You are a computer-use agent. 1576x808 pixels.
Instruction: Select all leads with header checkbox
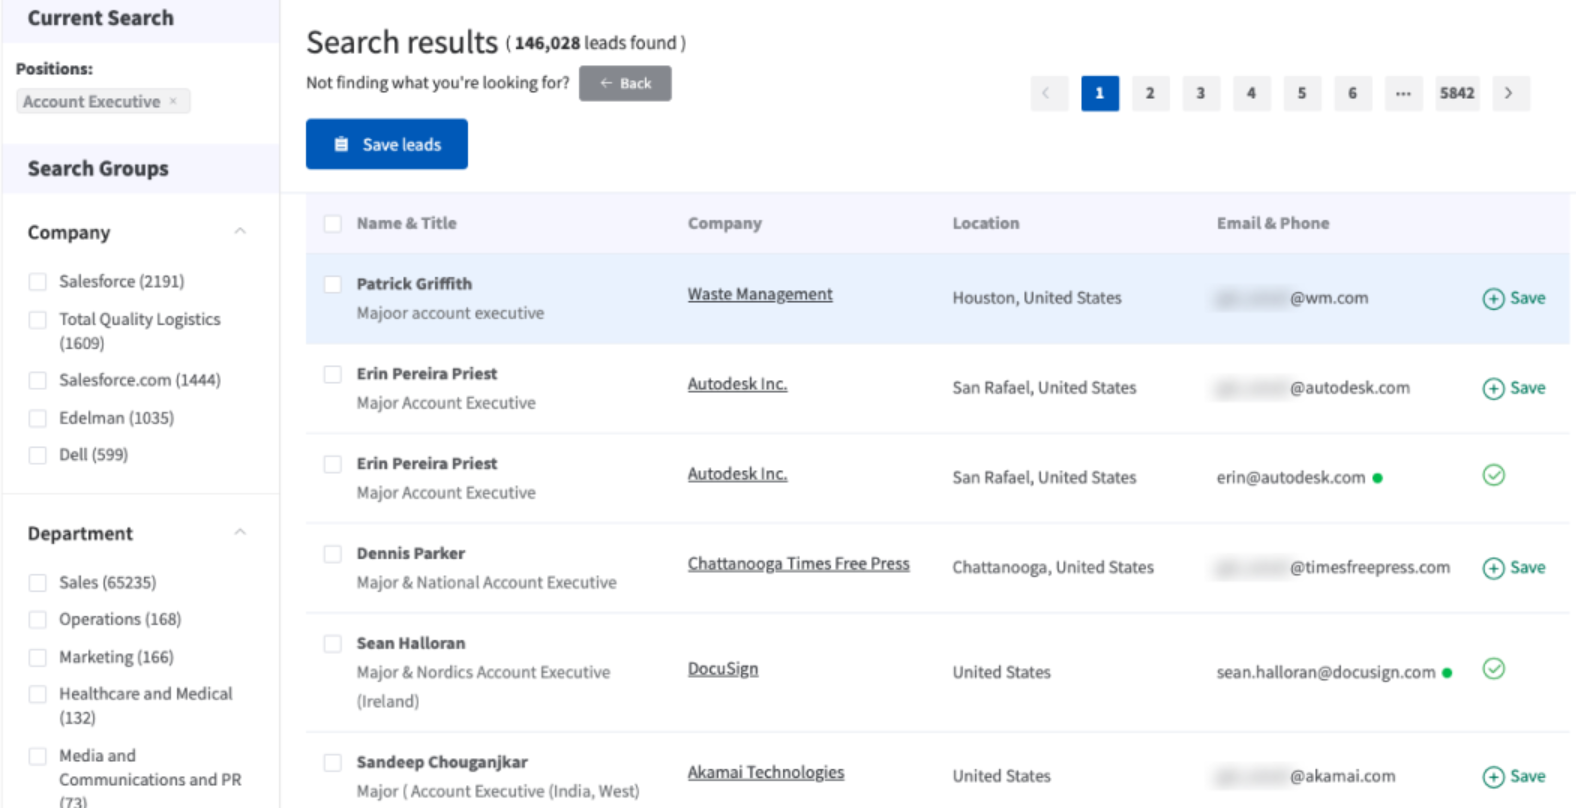[x=333, y=224]
